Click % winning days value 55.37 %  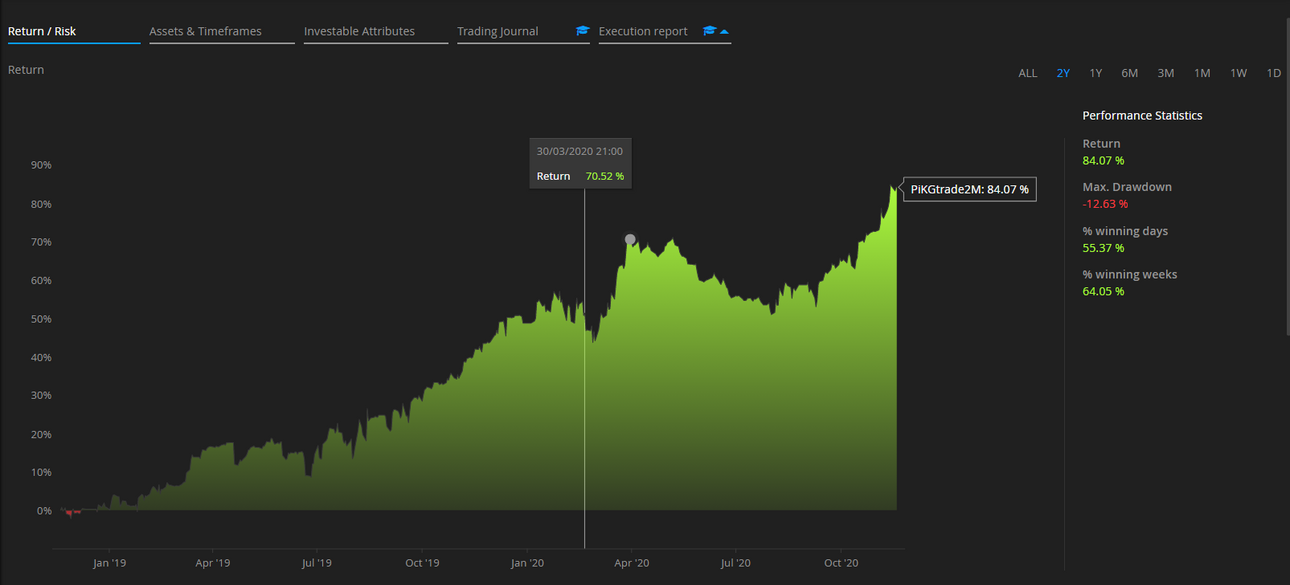[x=1104, y=248]
